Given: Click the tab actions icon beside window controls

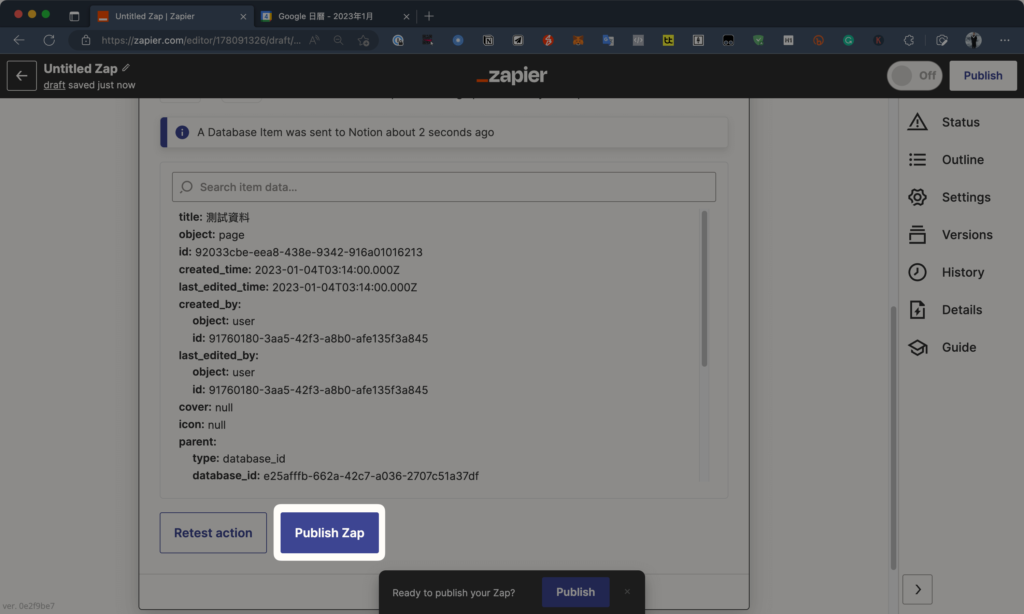Looking at the screenshot, I should click(x=74, y=16).
